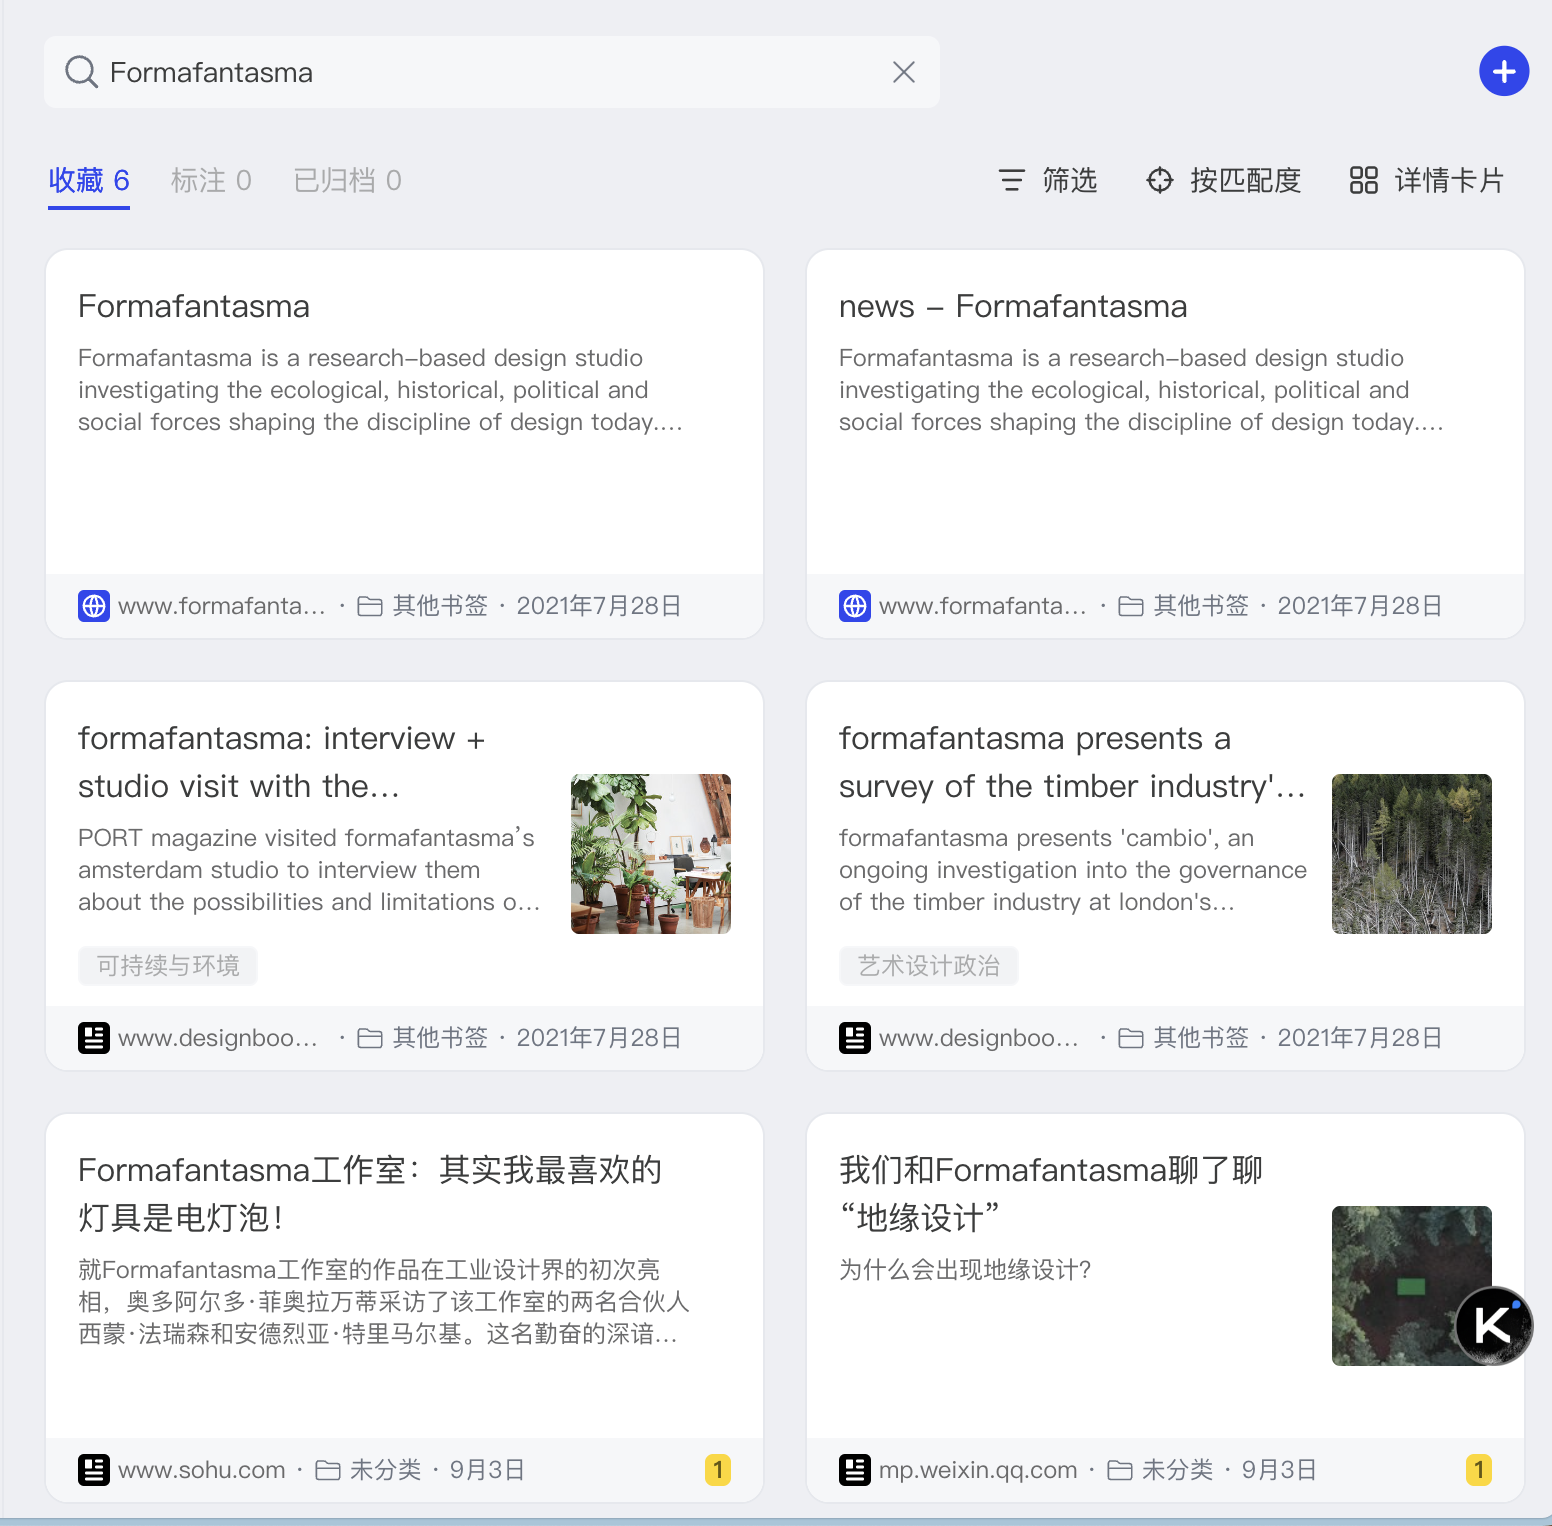Click the magnifier search icon
Screen dimensions: 1552x1526
point(81,72)
